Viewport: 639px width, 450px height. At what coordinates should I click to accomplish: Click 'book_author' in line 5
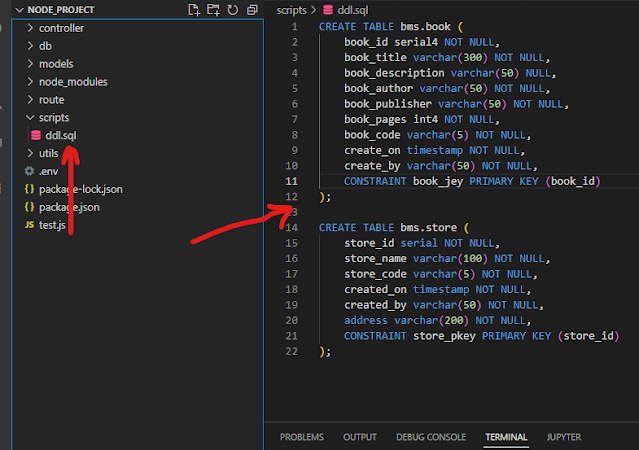(x=378, y=88)
